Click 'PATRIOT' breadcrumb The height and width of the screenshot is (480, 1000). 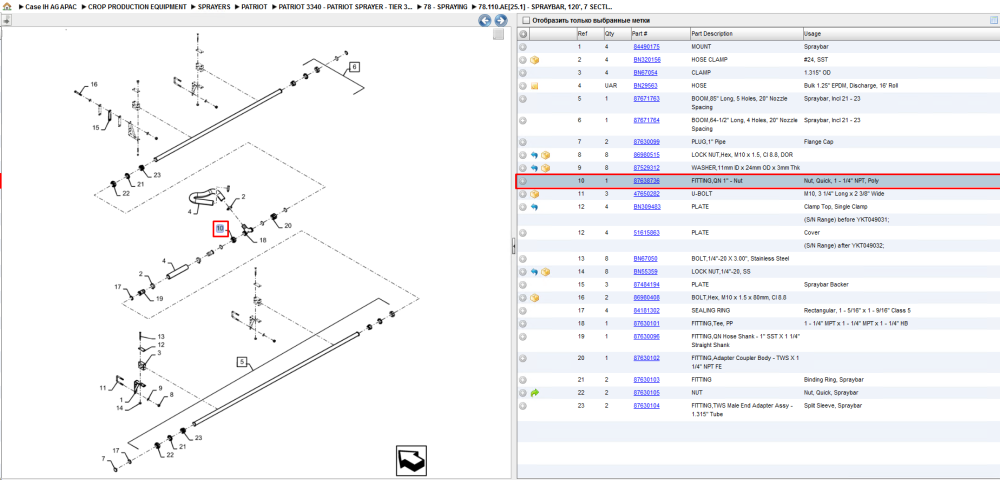(254, 6)
